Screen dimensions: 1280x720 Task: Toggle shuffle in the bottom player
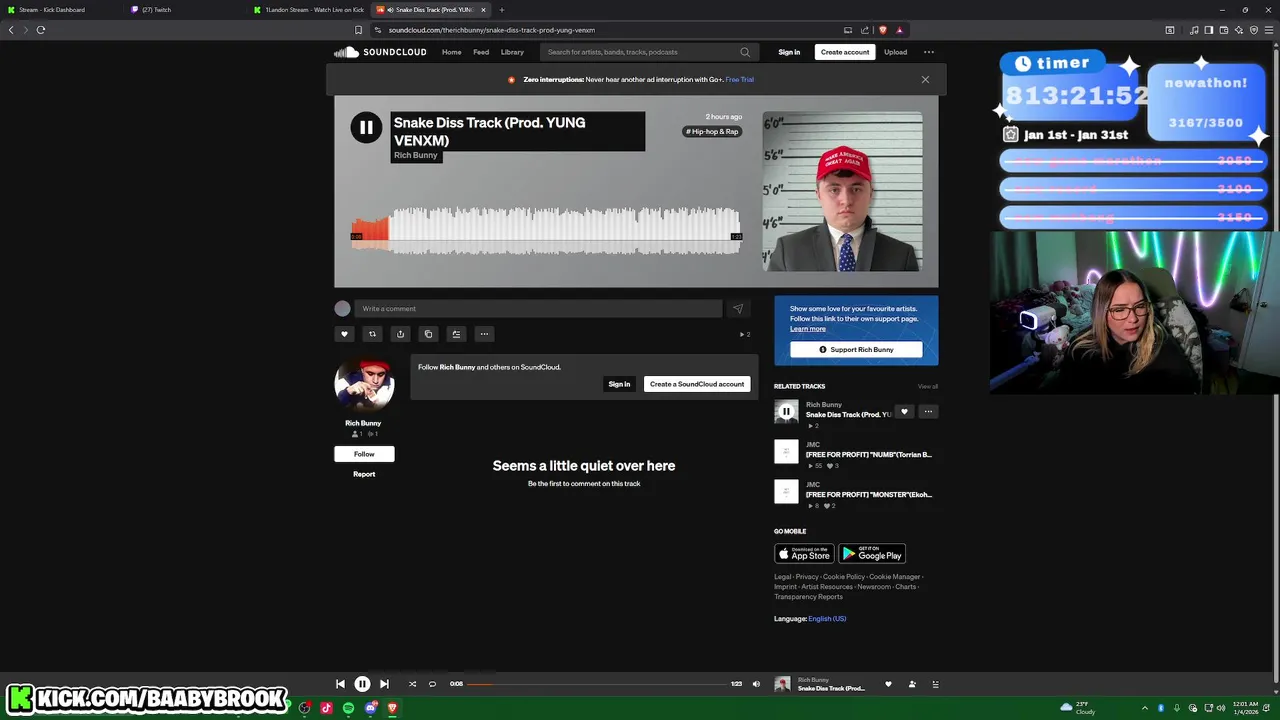pyautogui.click(x=412, y=684)
